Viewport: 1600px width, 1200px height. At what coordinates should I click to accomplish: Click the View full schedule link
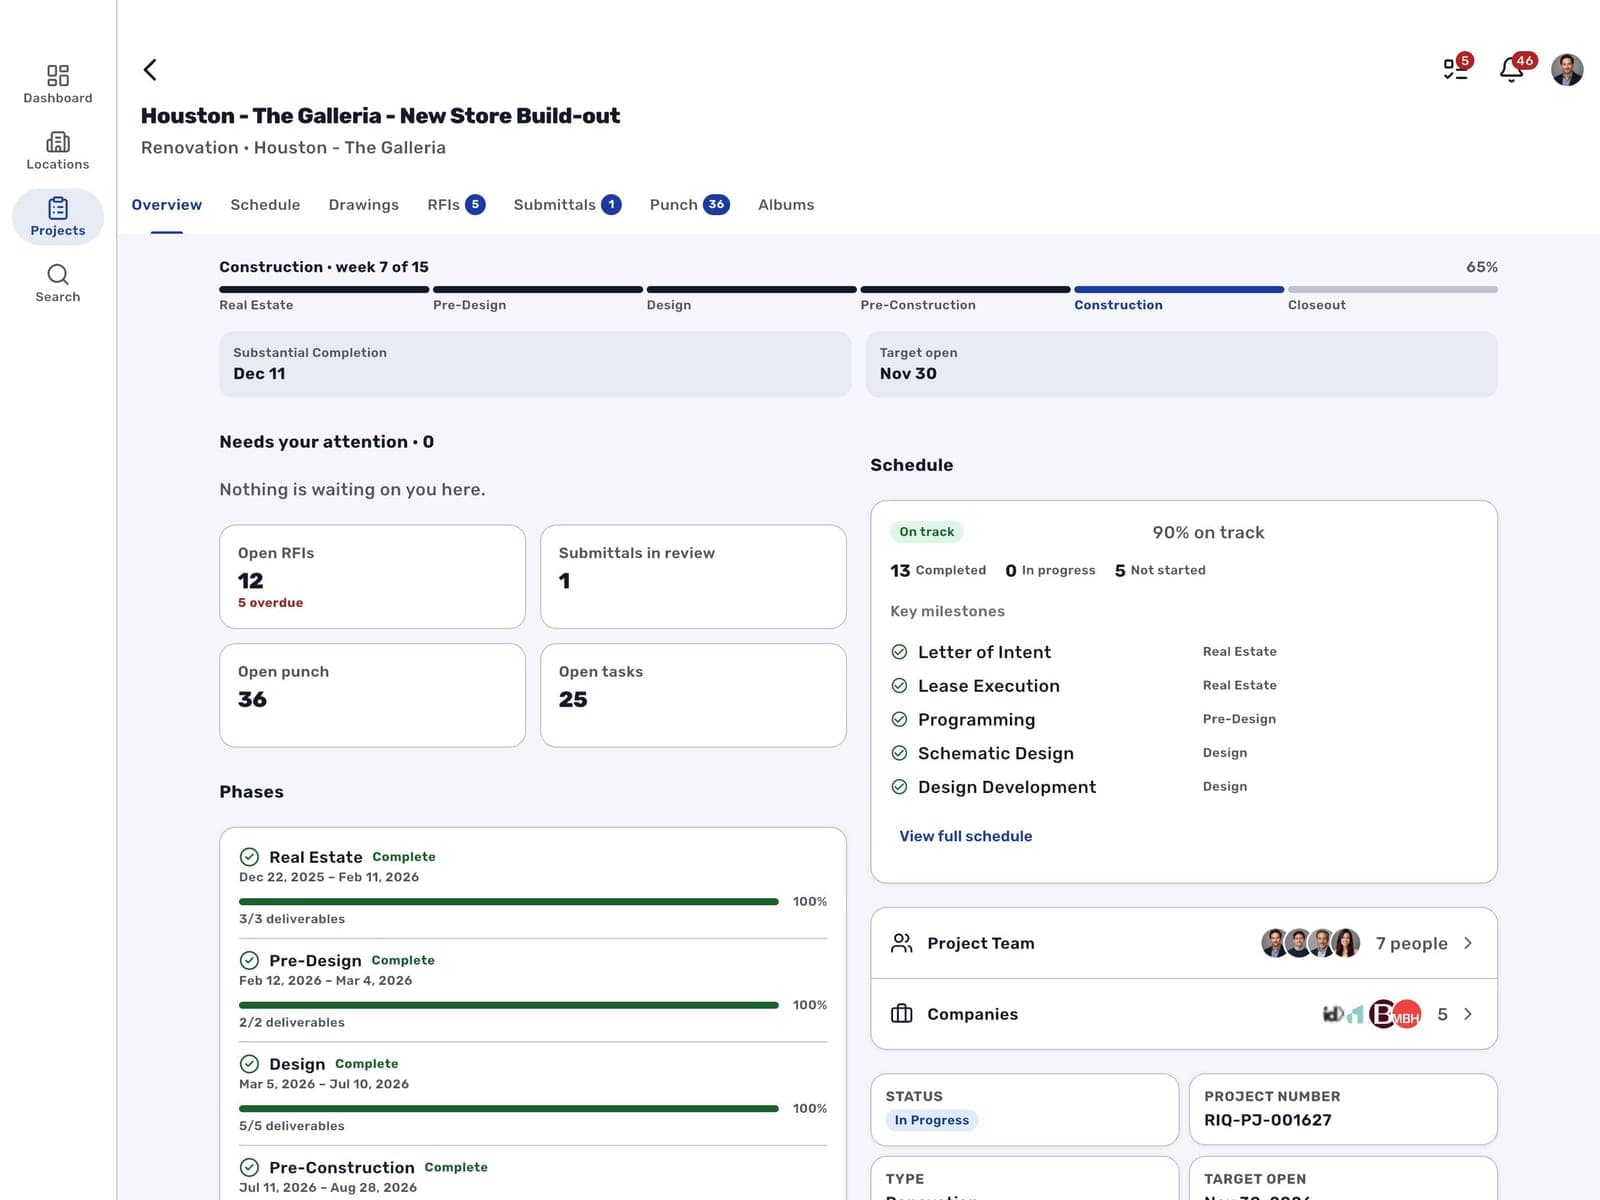point(965,836)
